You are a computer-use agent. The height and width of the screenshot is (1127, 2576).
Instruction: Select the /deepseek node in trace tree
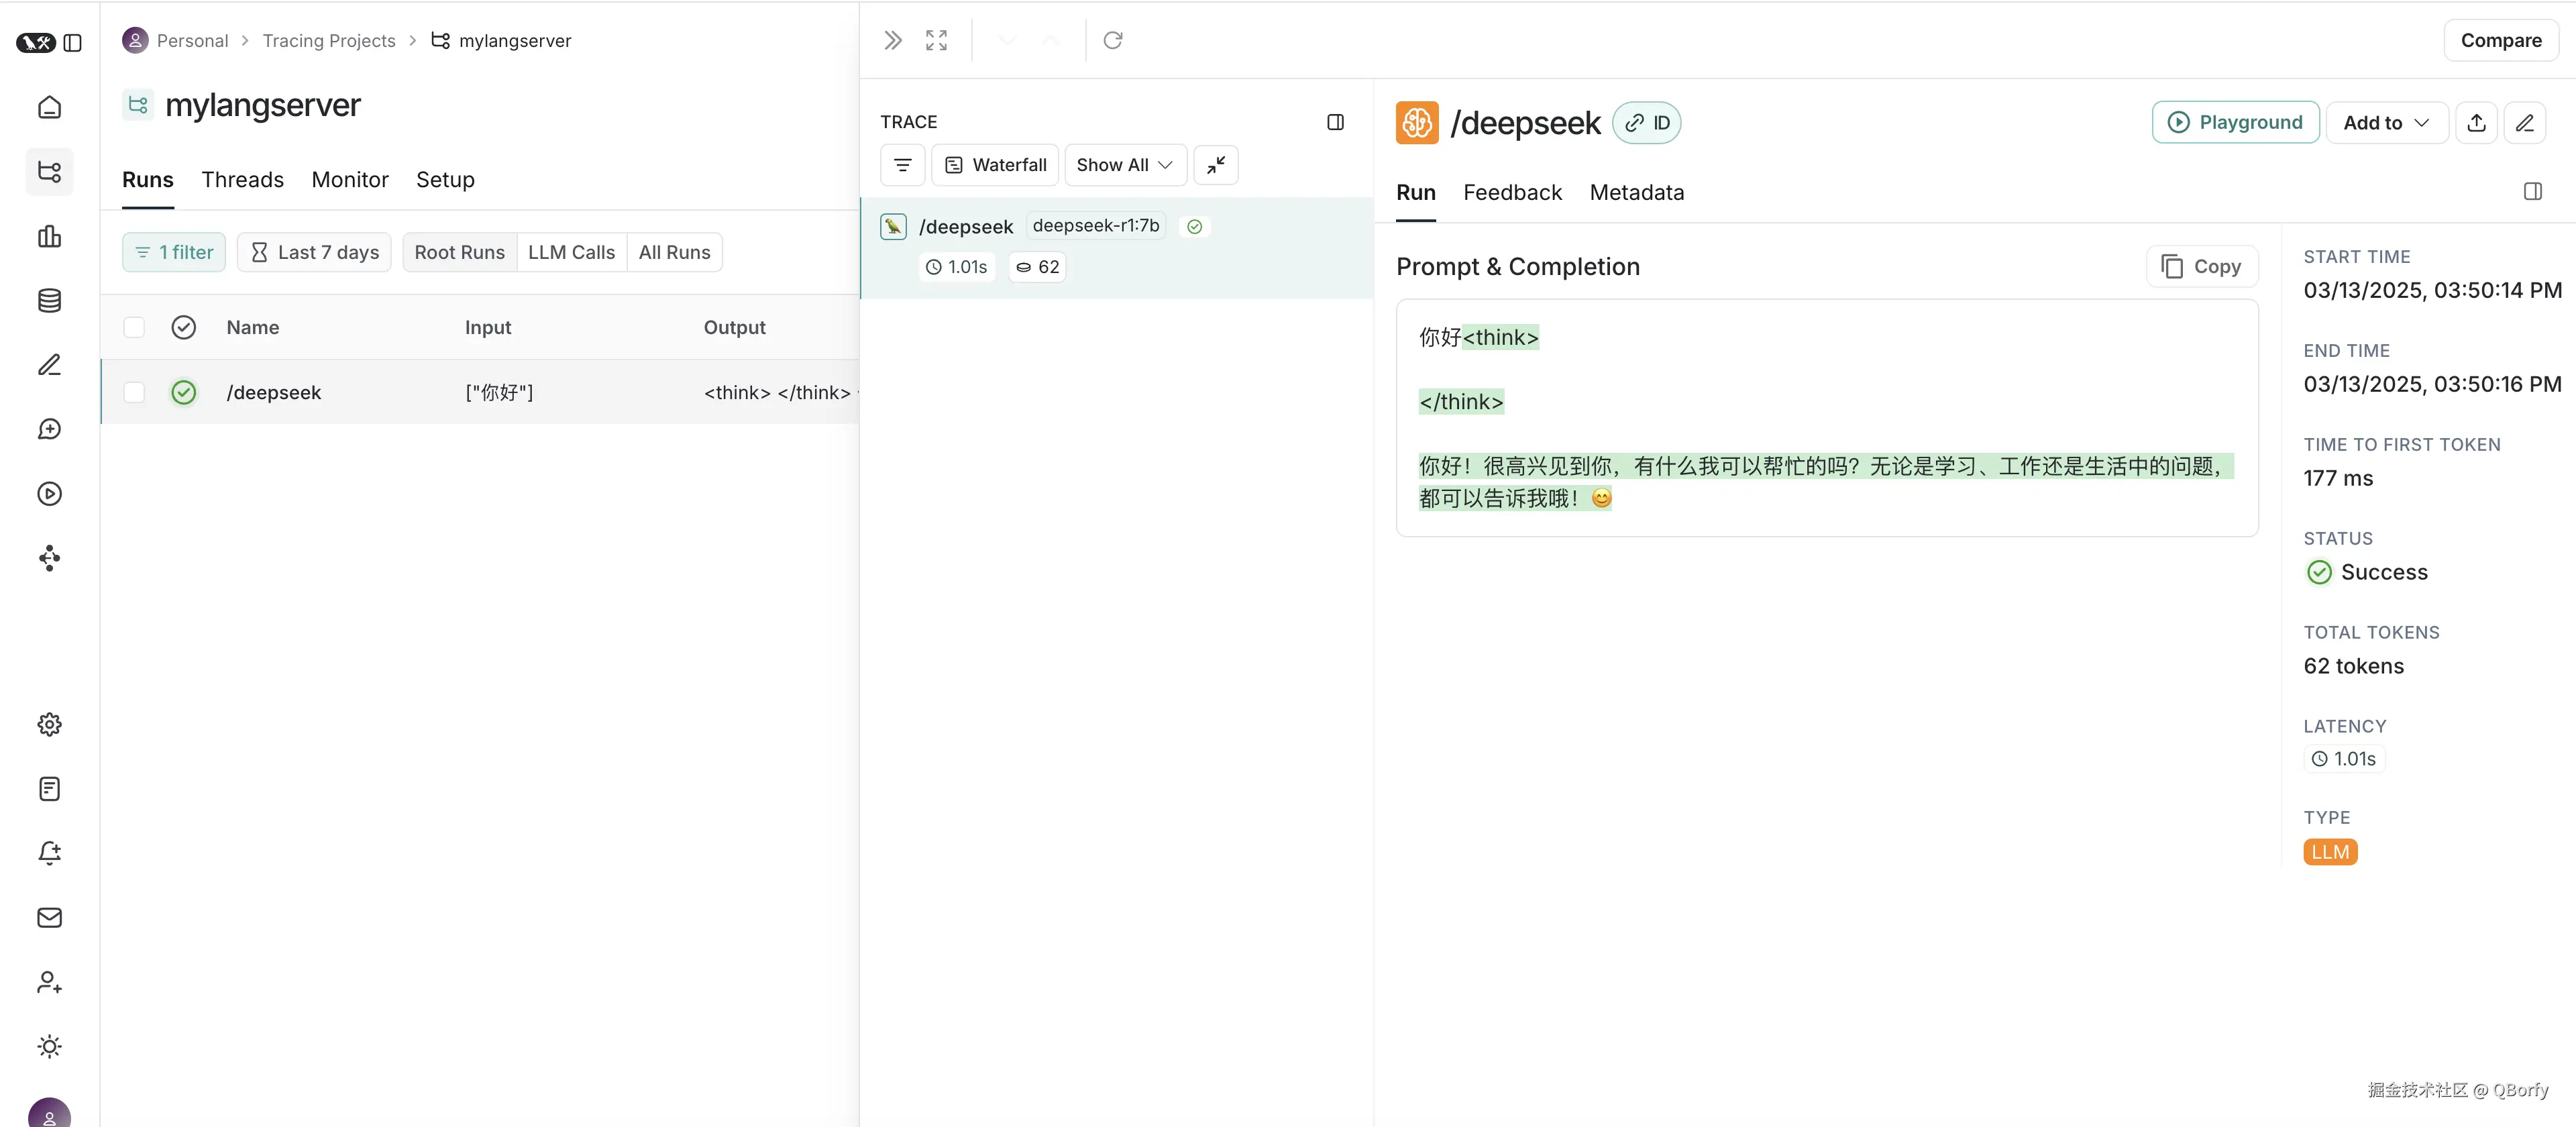click(966, 227)
